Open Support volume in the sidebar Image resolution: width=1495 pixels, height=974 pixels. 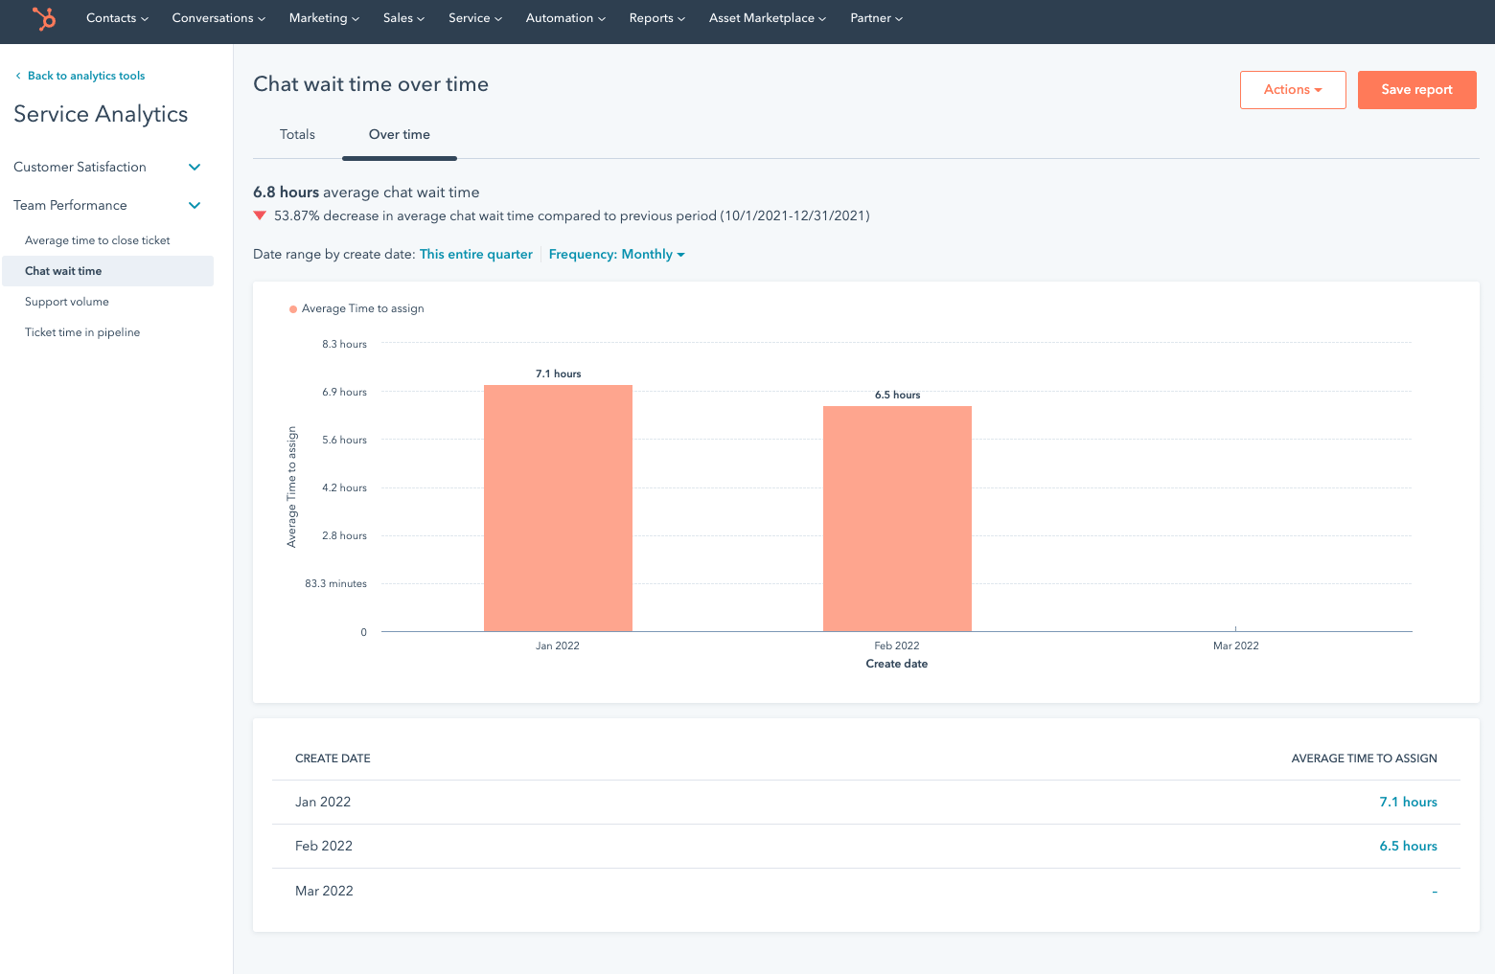pos(67,301)
